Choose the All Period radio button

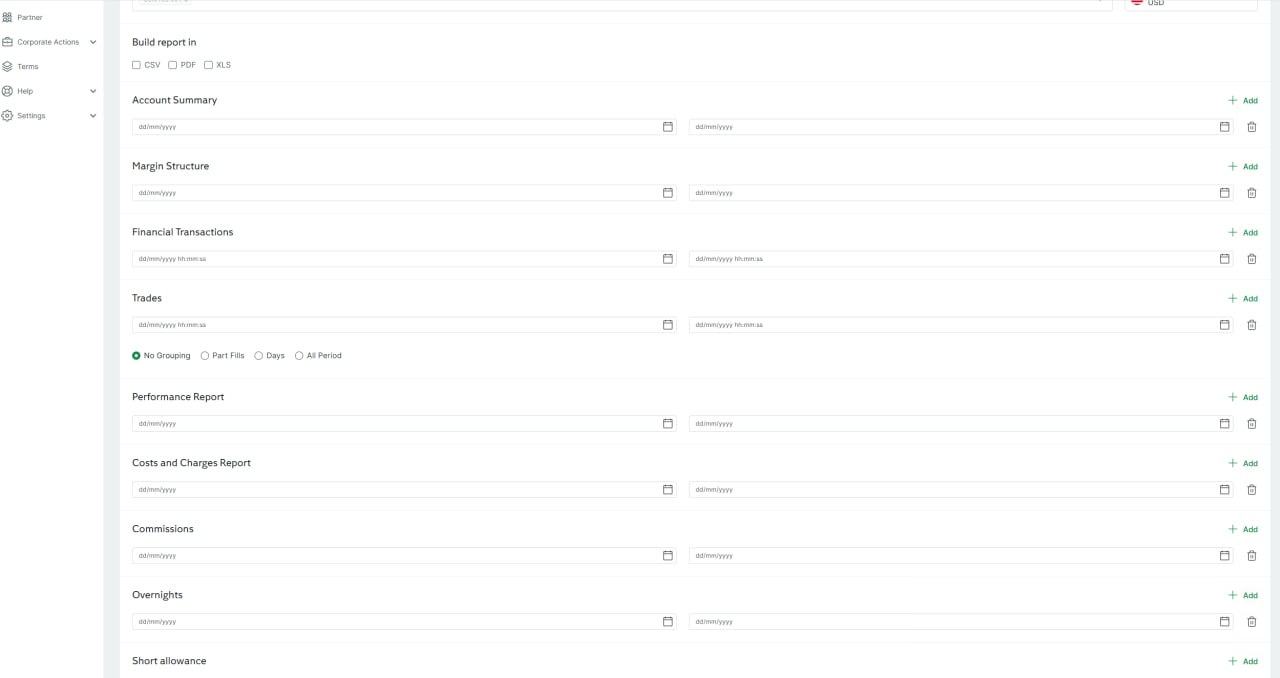tap(299, 356)
